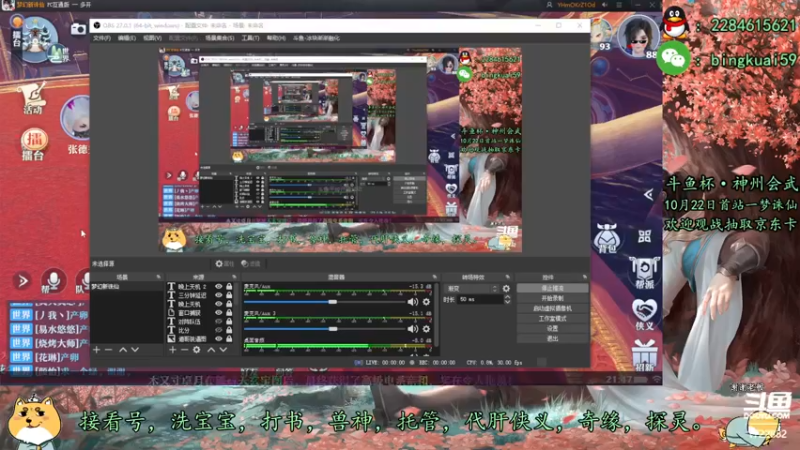Add a new scene with the plus icon under 场景
This screenshot has height=450, width=800.
tap(96, 350)
